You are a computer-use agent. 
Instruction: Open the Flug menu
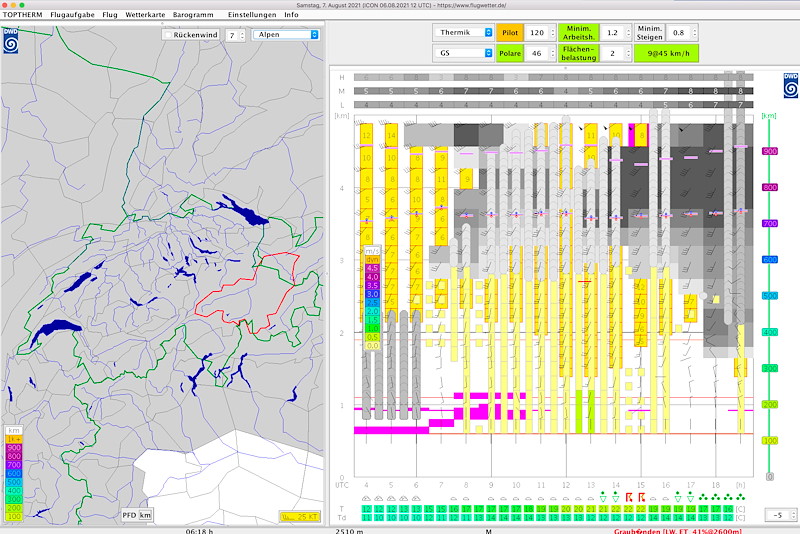pyautogui.click(x=110, y=15)
